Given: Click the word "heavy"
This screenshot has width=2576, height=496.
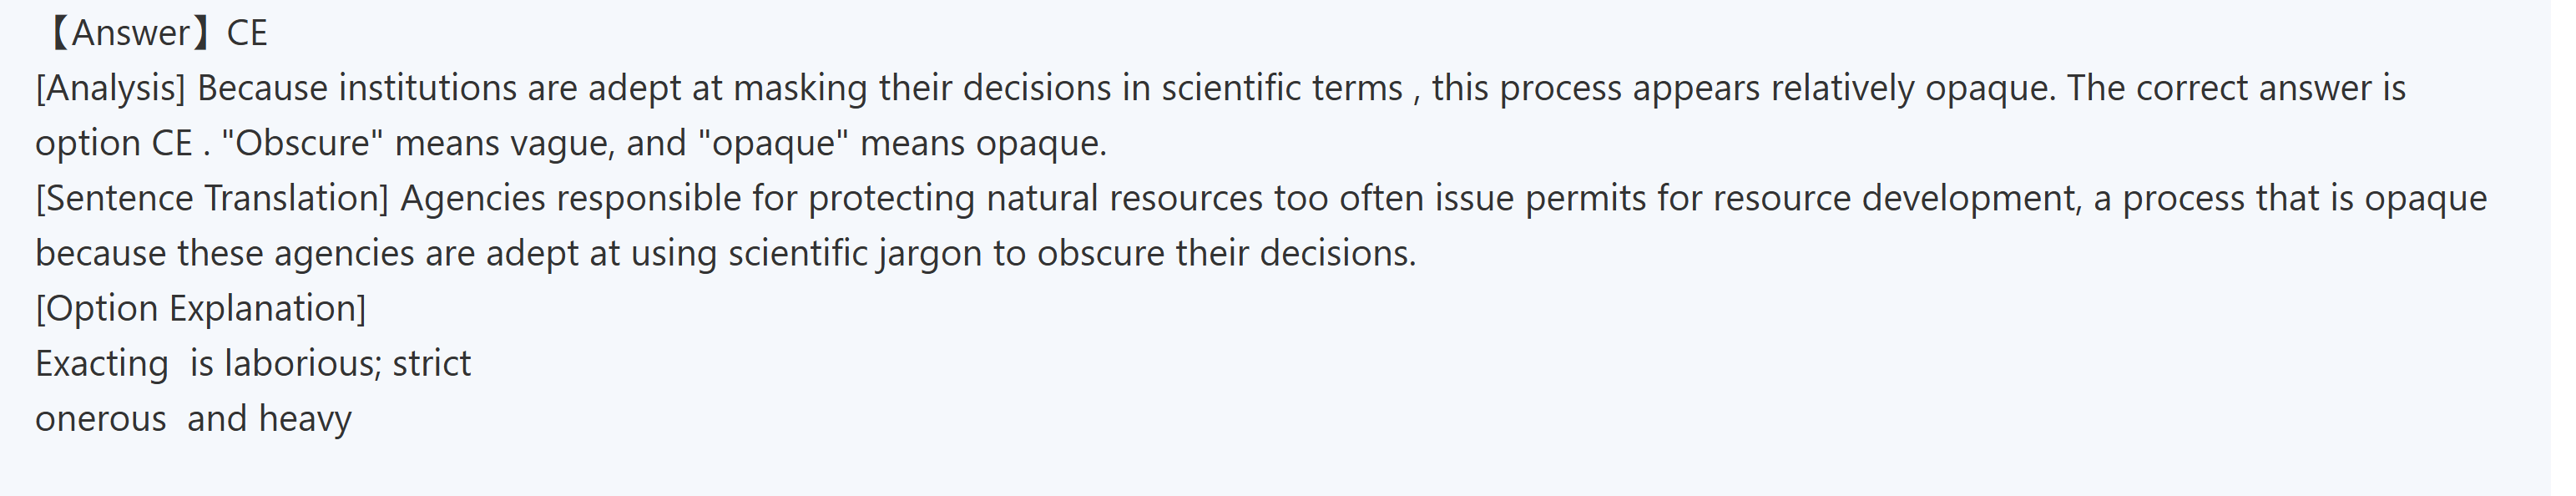Looking at the screenshot, I should (x=305, y=419).
